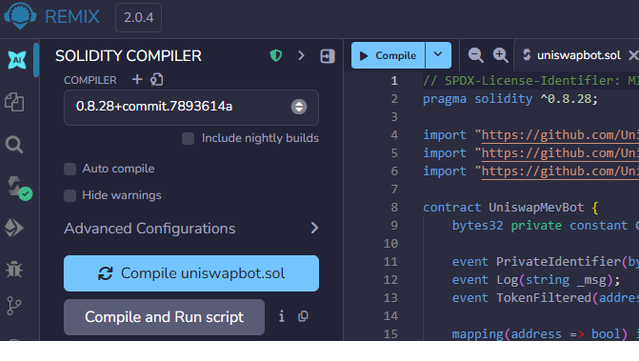Enable Hide warnings checkbox

click(70, 196)
